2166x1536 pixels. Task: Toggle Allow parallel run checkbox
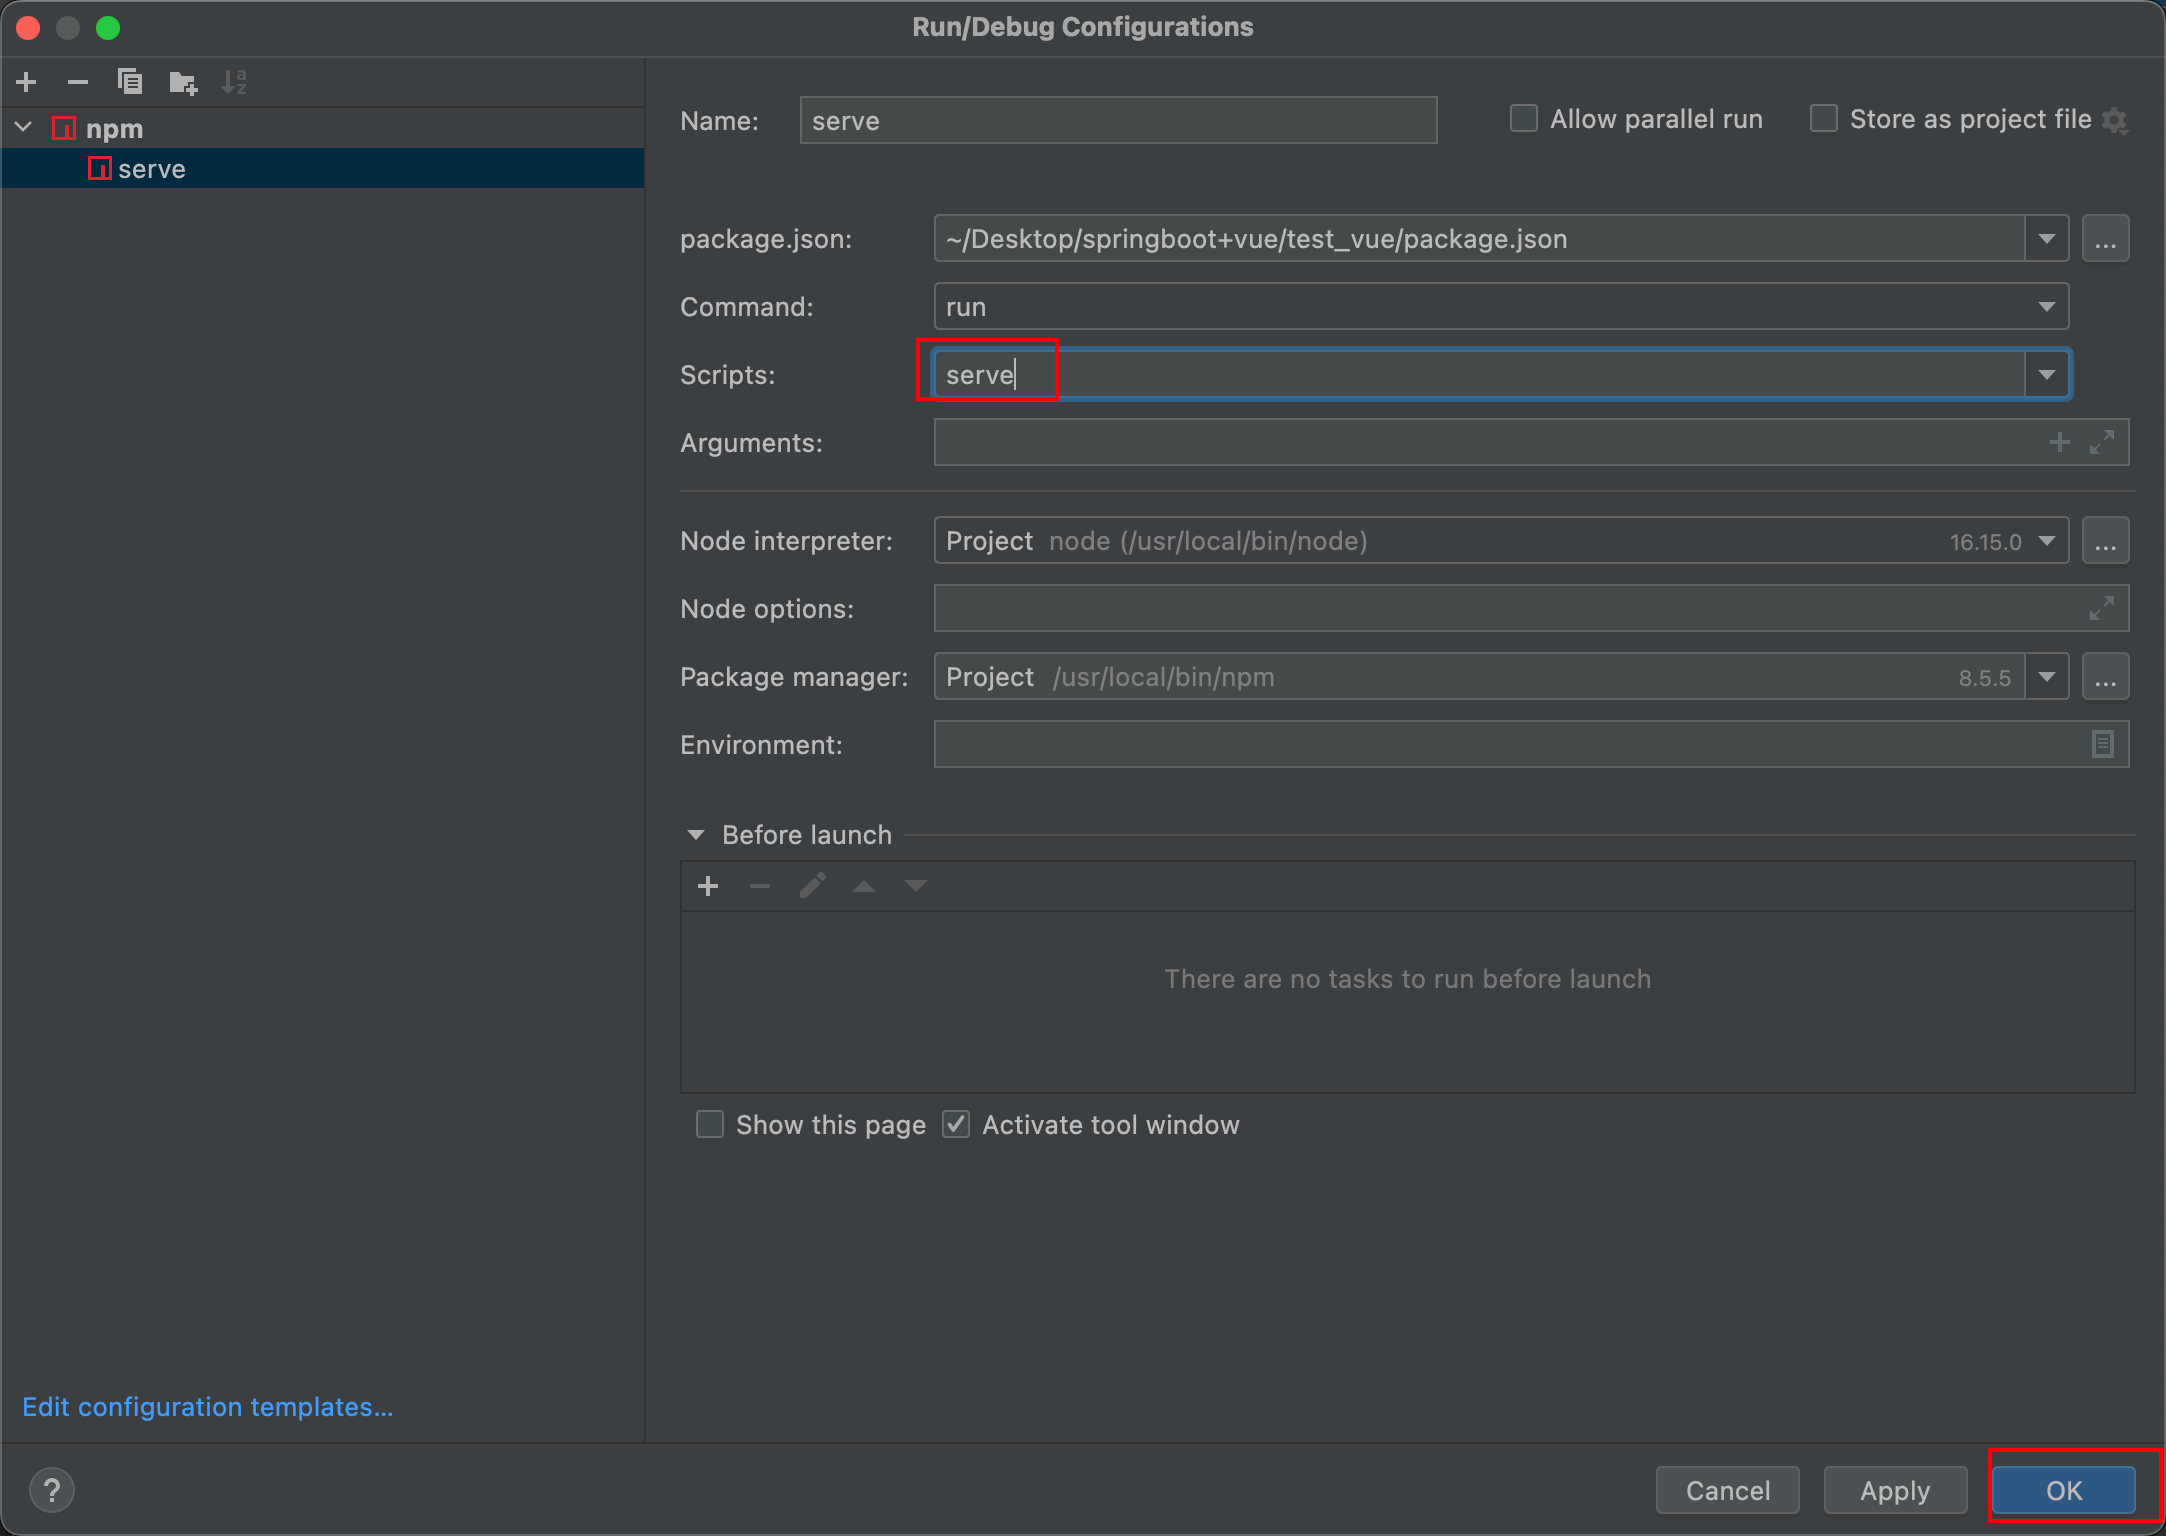tap(1524, 119)
